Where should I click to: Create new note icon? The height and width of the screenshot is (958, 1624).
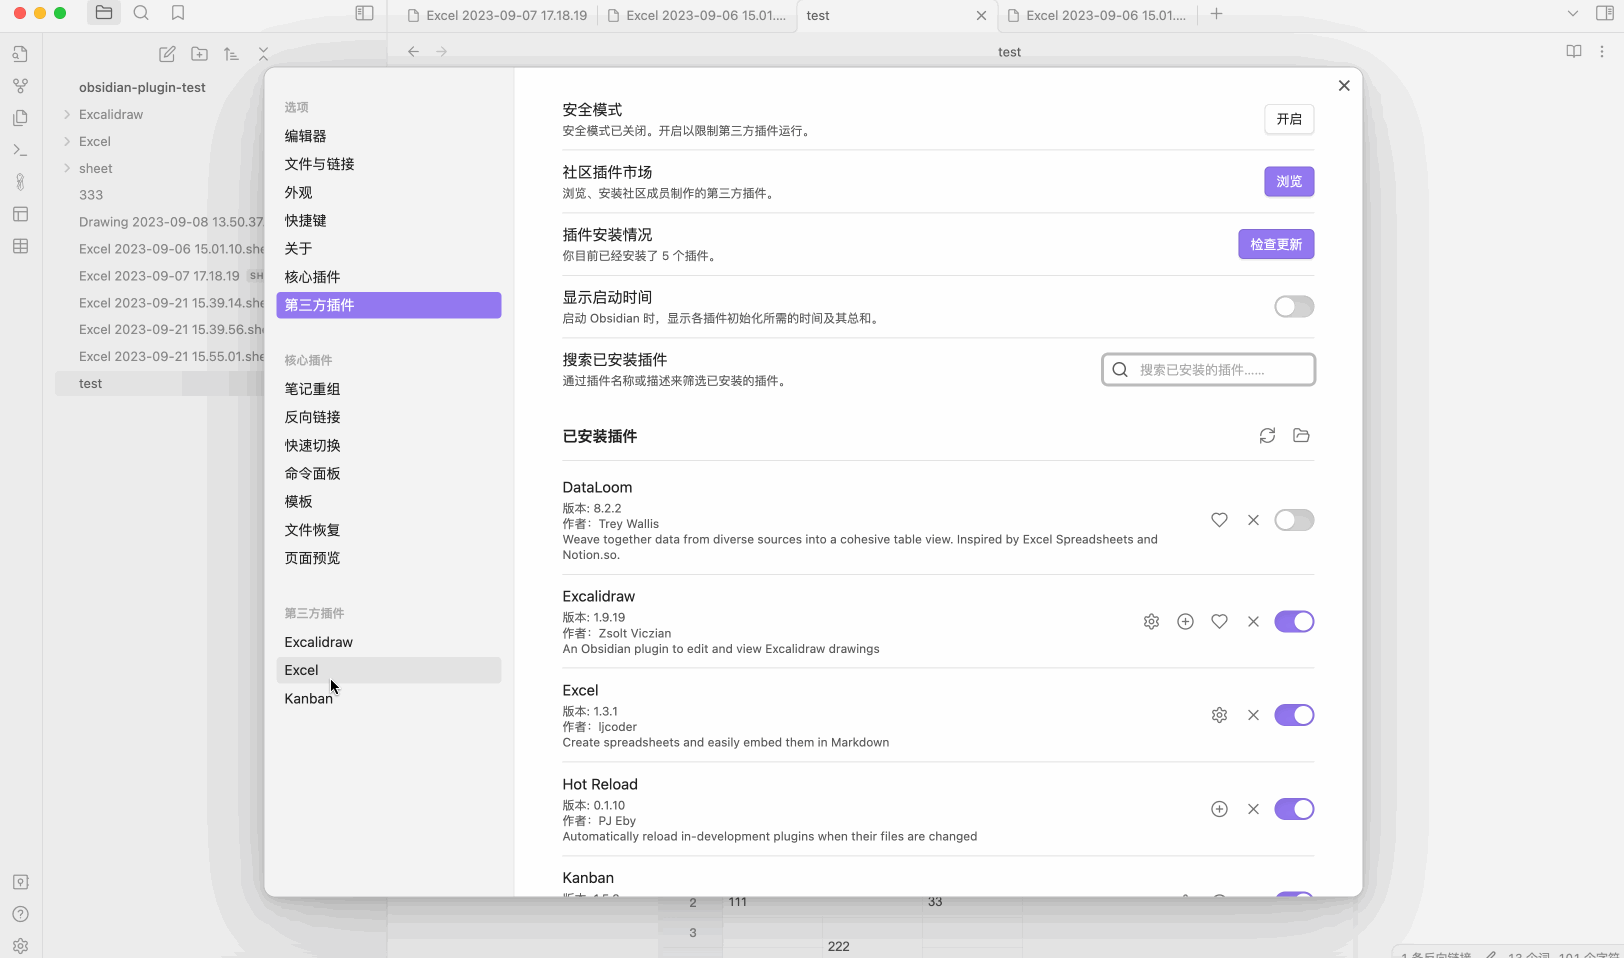pos(167,54)
